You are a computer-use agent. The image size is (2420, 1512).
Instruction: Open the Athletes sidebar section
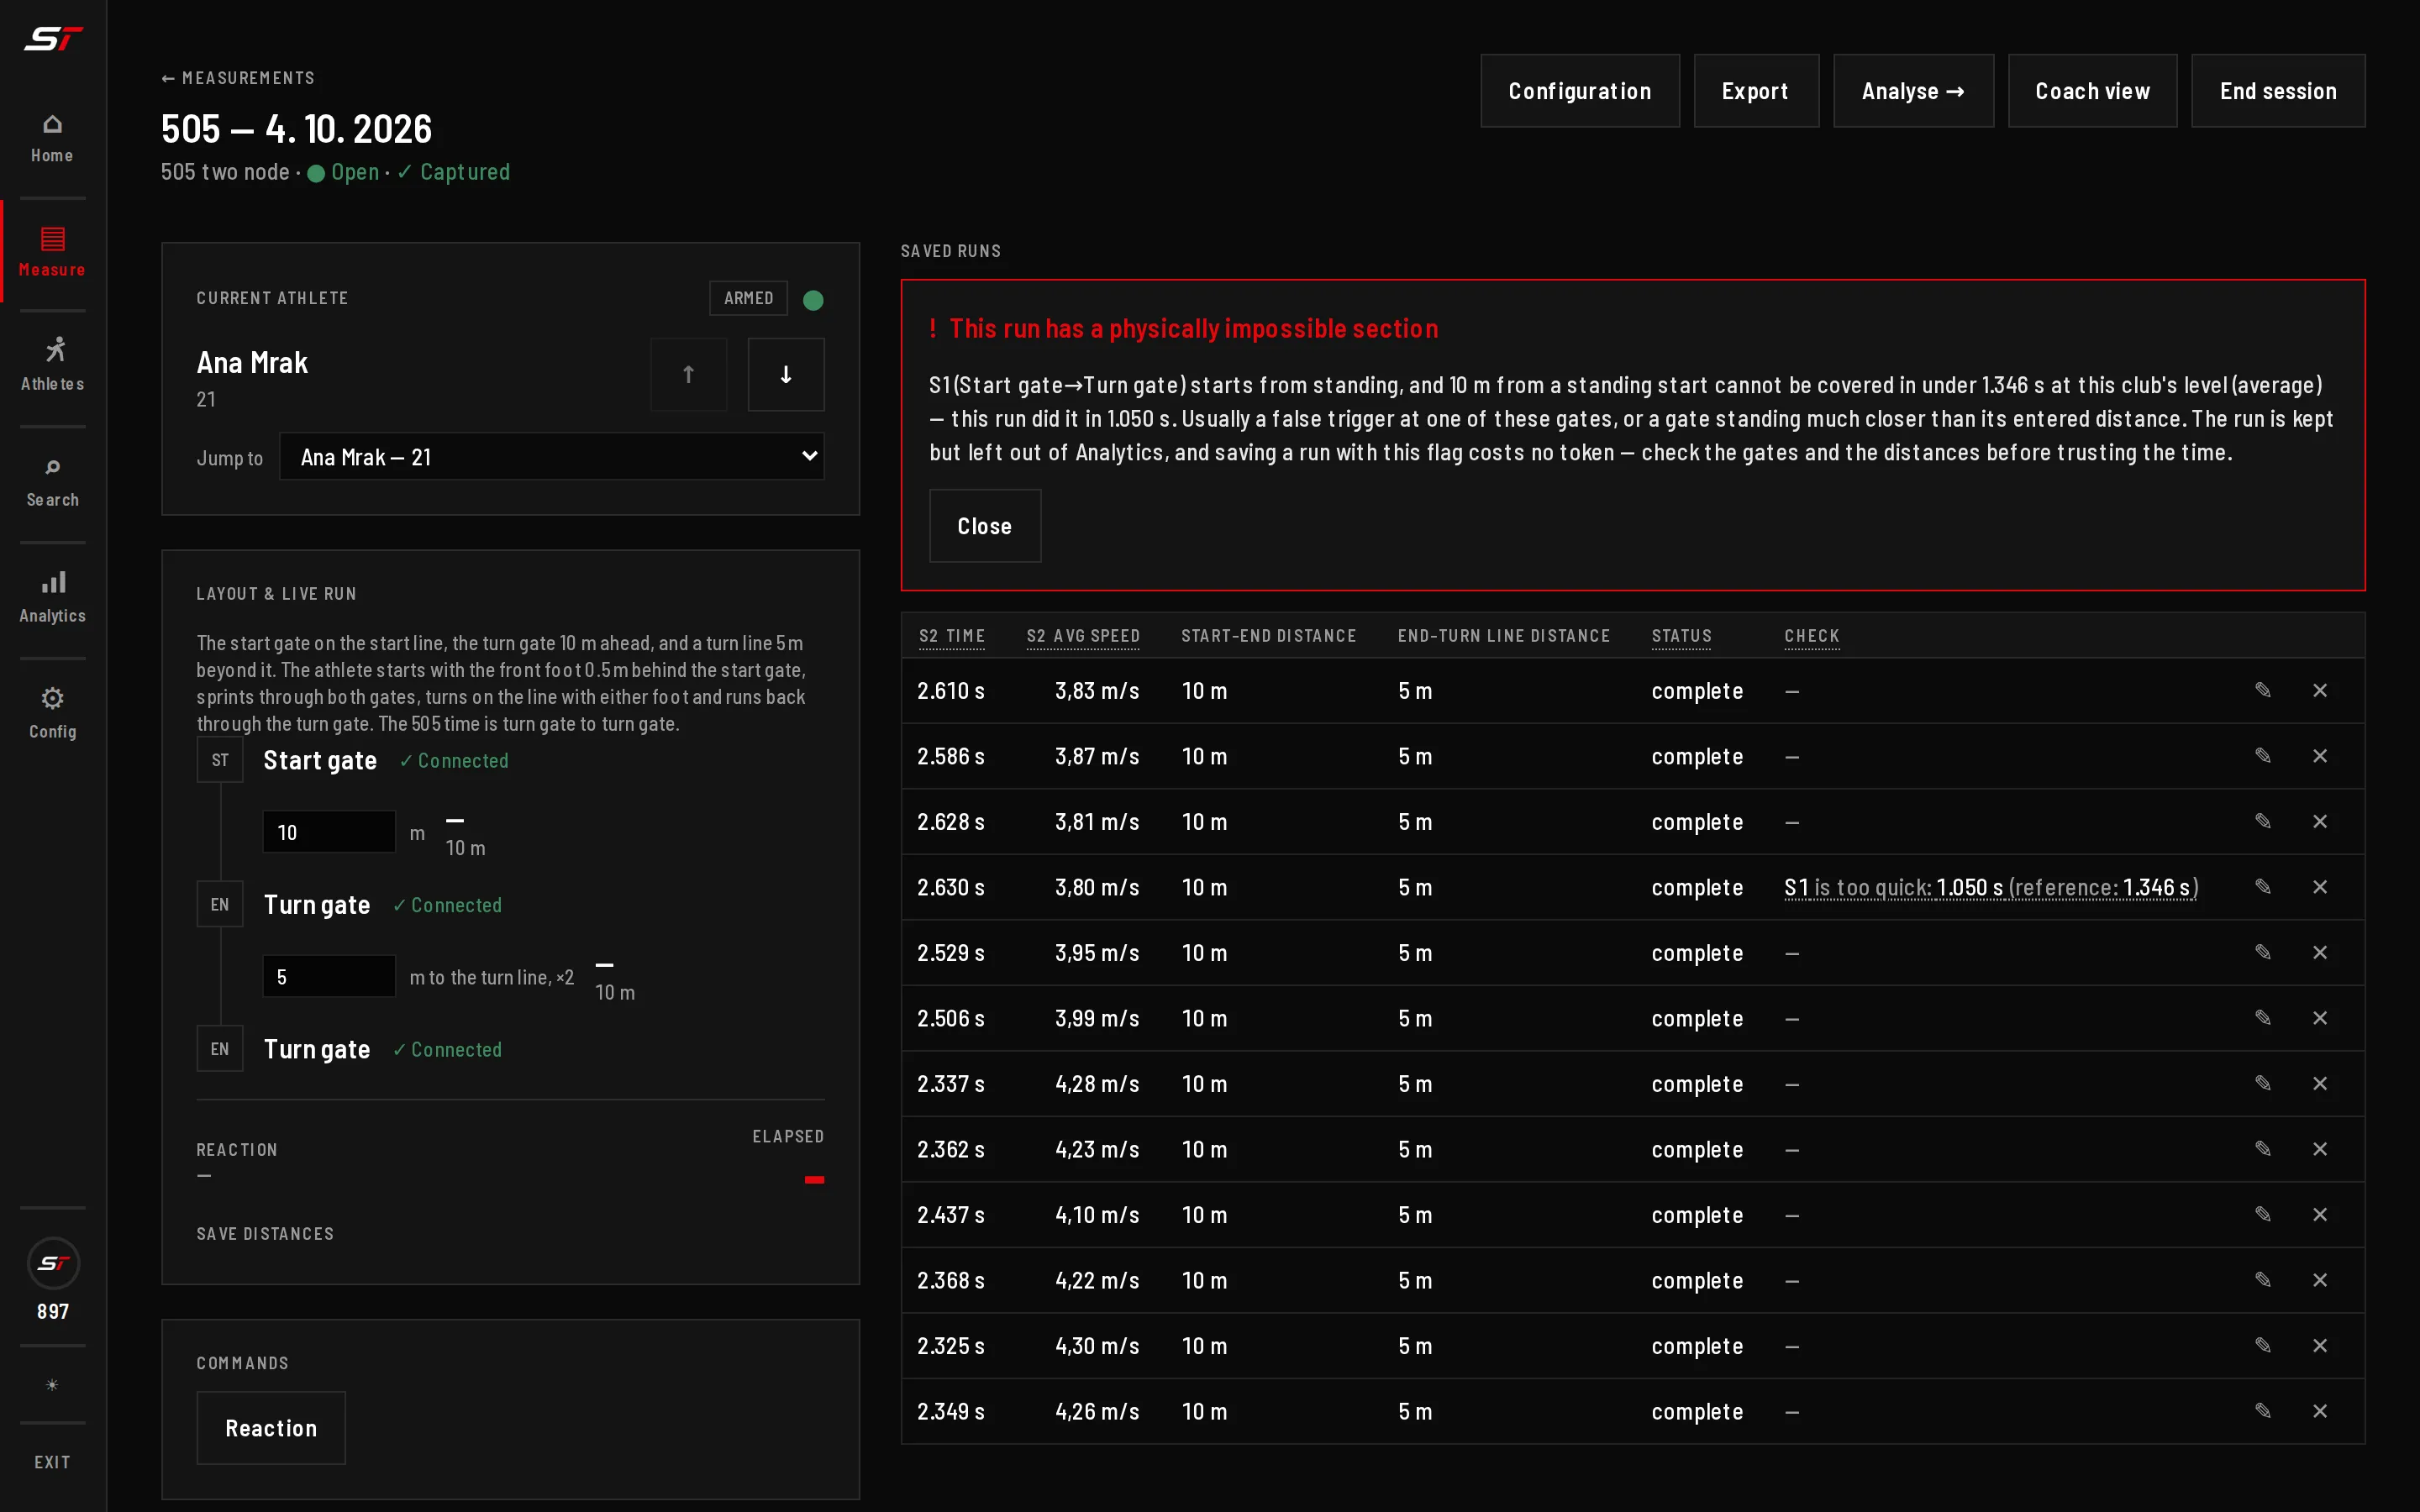point(52,365)
